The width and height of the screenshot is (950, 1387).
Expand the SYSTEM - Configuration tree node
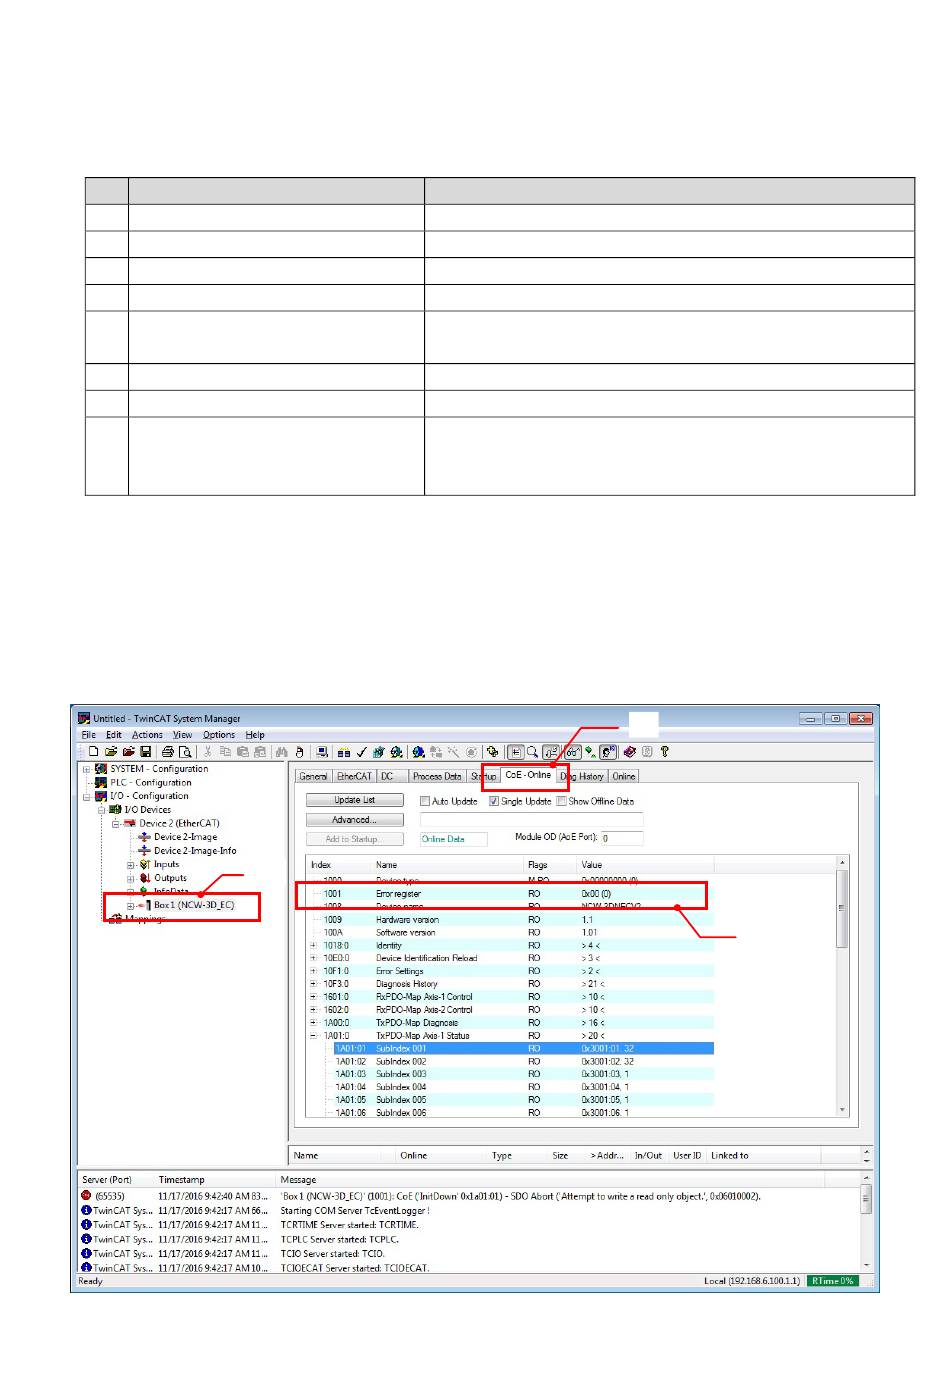[x=86, y=770]
